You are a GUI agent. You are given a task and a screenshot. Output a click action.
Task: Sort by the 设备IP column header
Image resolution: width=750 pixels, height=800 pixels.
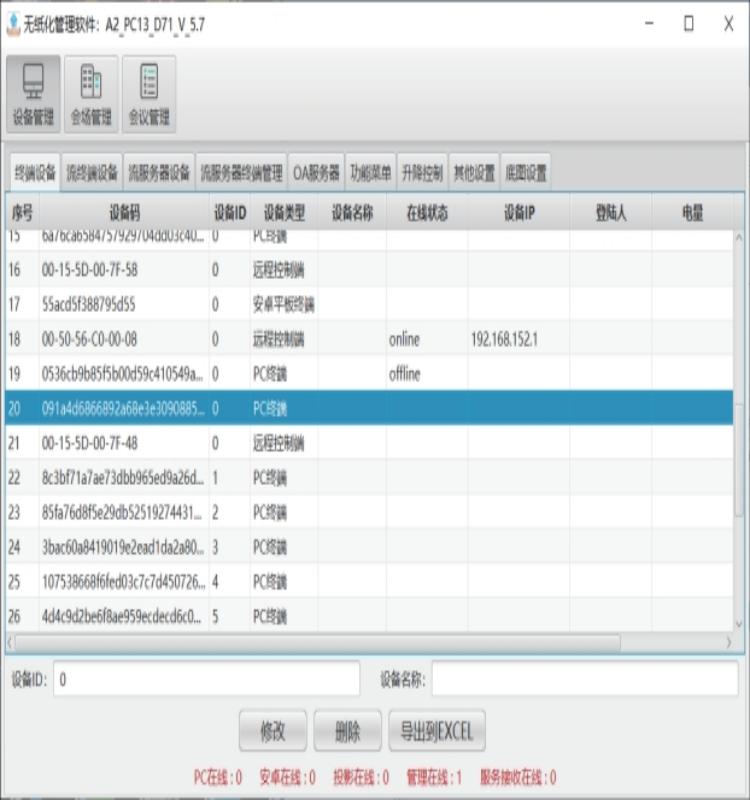(518, 213)
